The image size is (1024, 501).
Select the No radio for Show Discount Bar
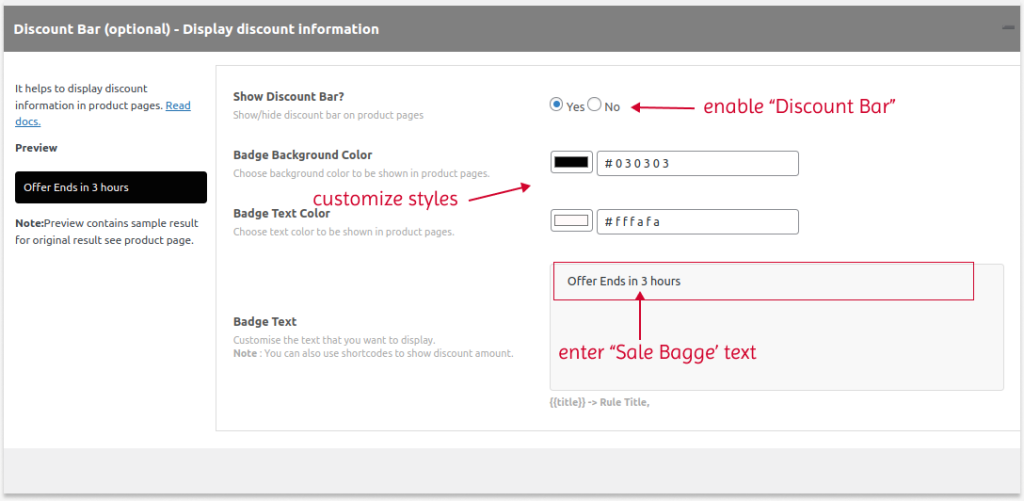tap(594, 105)
